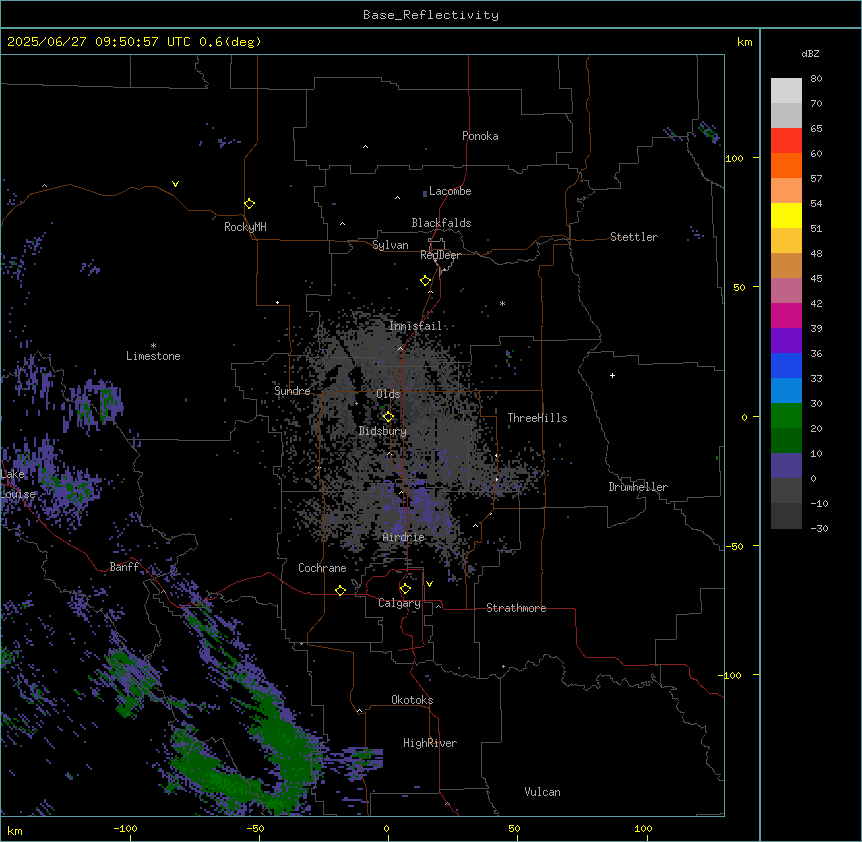Click the Limestone label
The image size is (862, 842).
coord(153,356)
